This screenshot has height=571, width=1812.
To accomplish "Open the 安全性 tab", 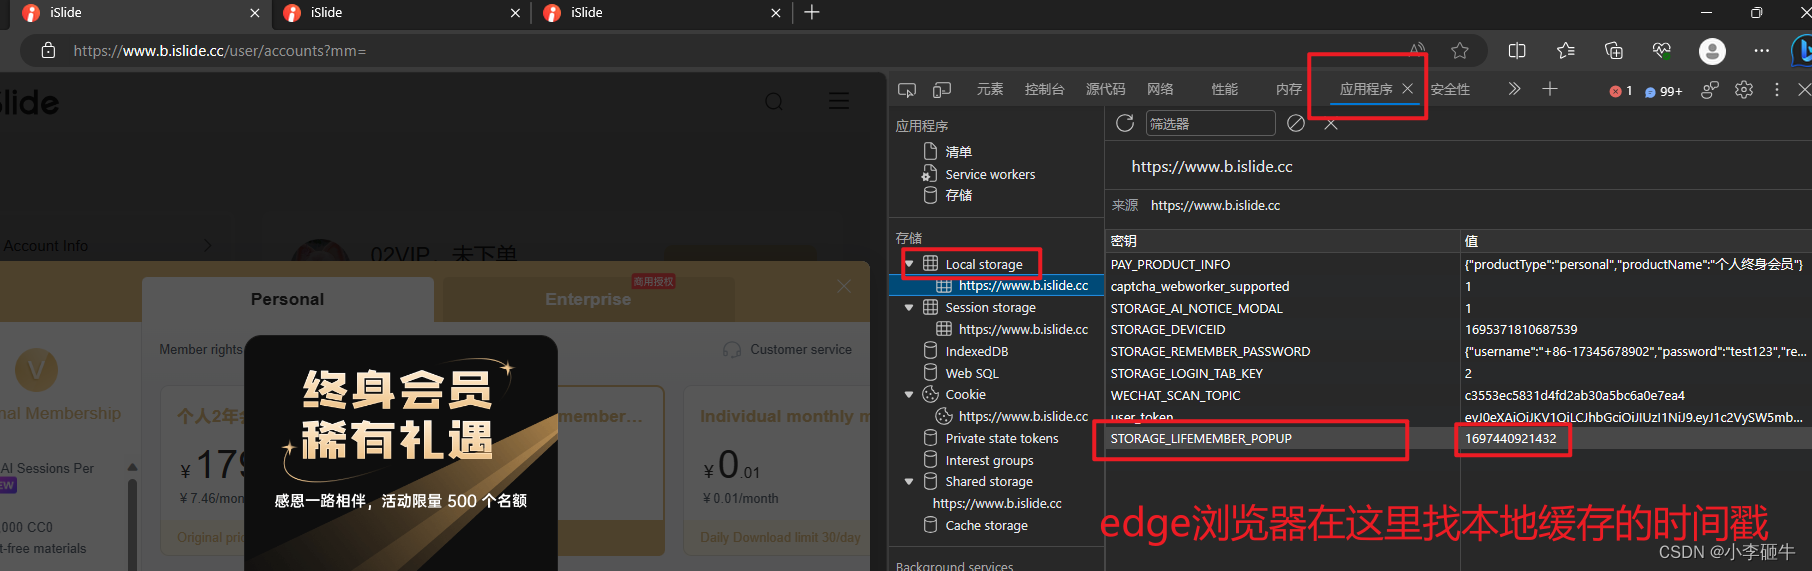I will 1450,90.
